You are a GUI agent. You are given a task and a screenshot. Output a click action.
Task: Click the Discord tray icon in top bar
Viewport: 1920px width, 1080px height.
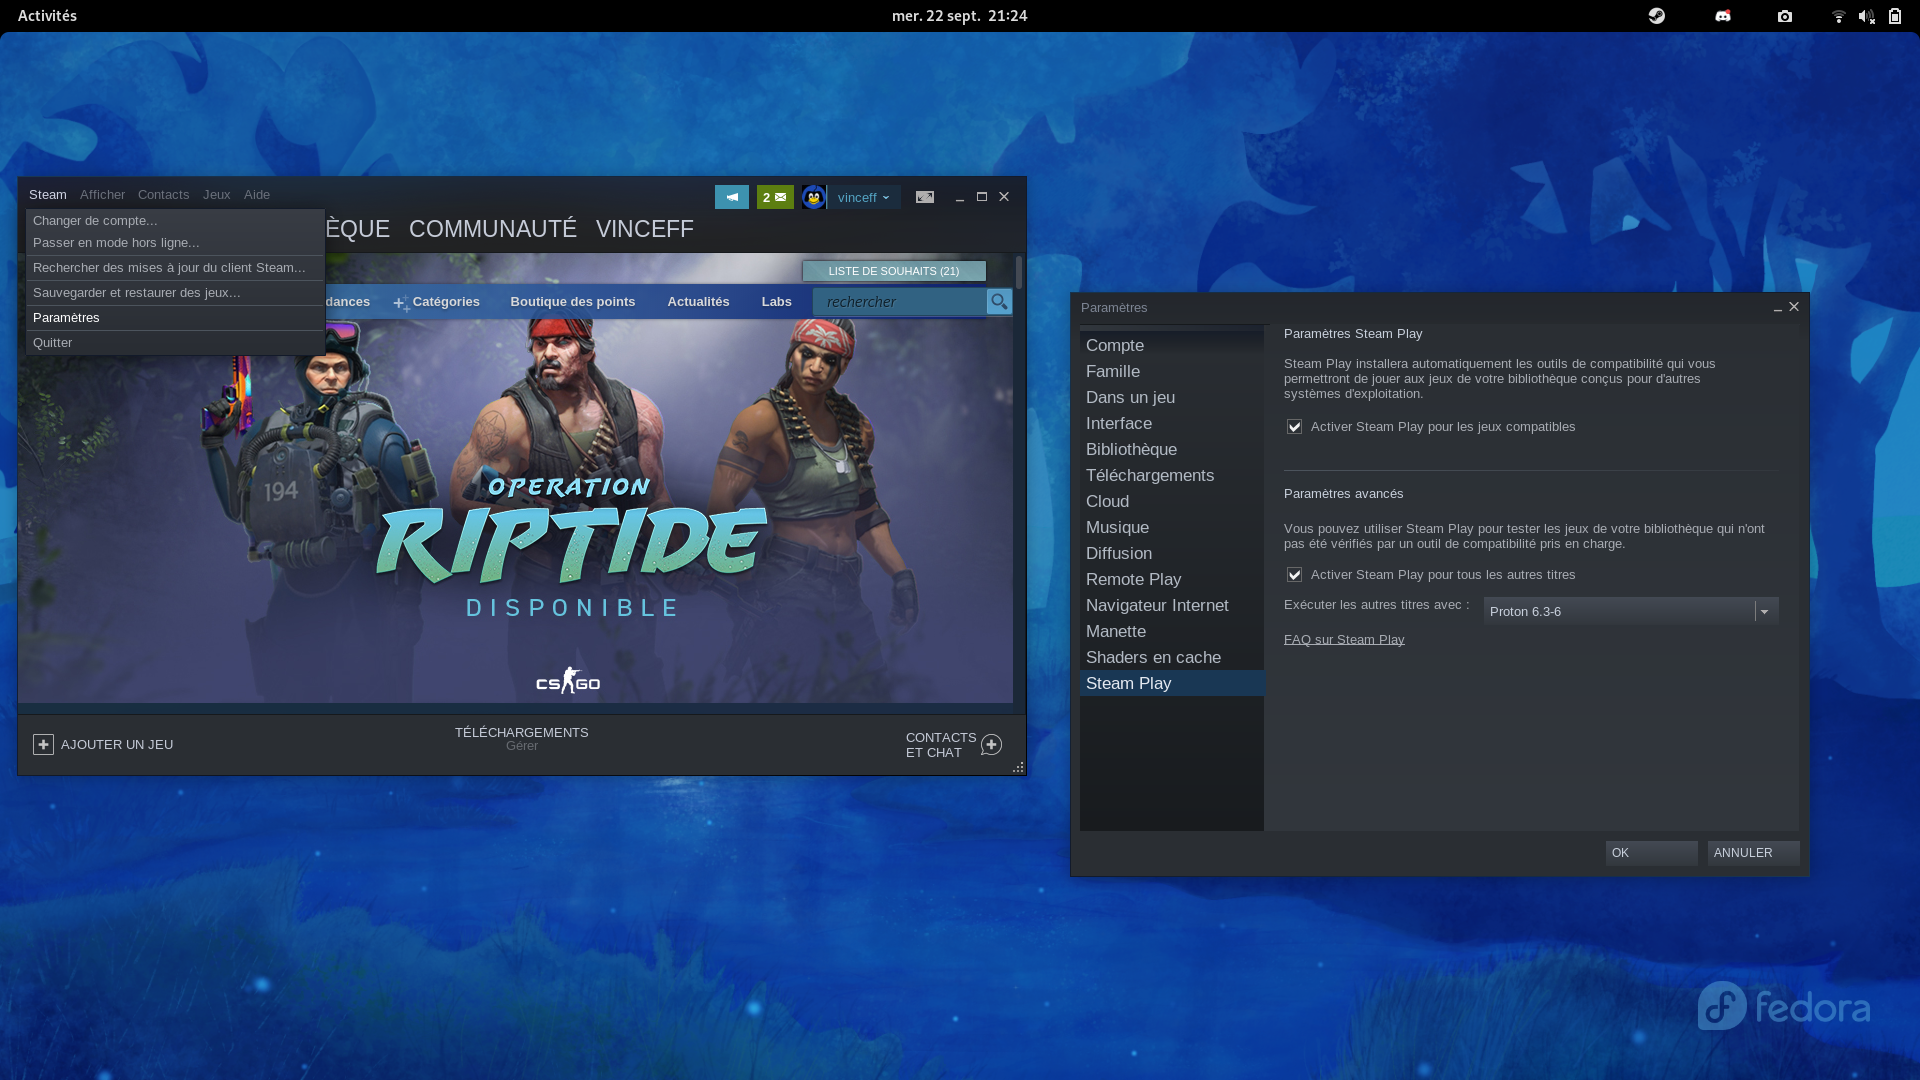coord(1723,15)
